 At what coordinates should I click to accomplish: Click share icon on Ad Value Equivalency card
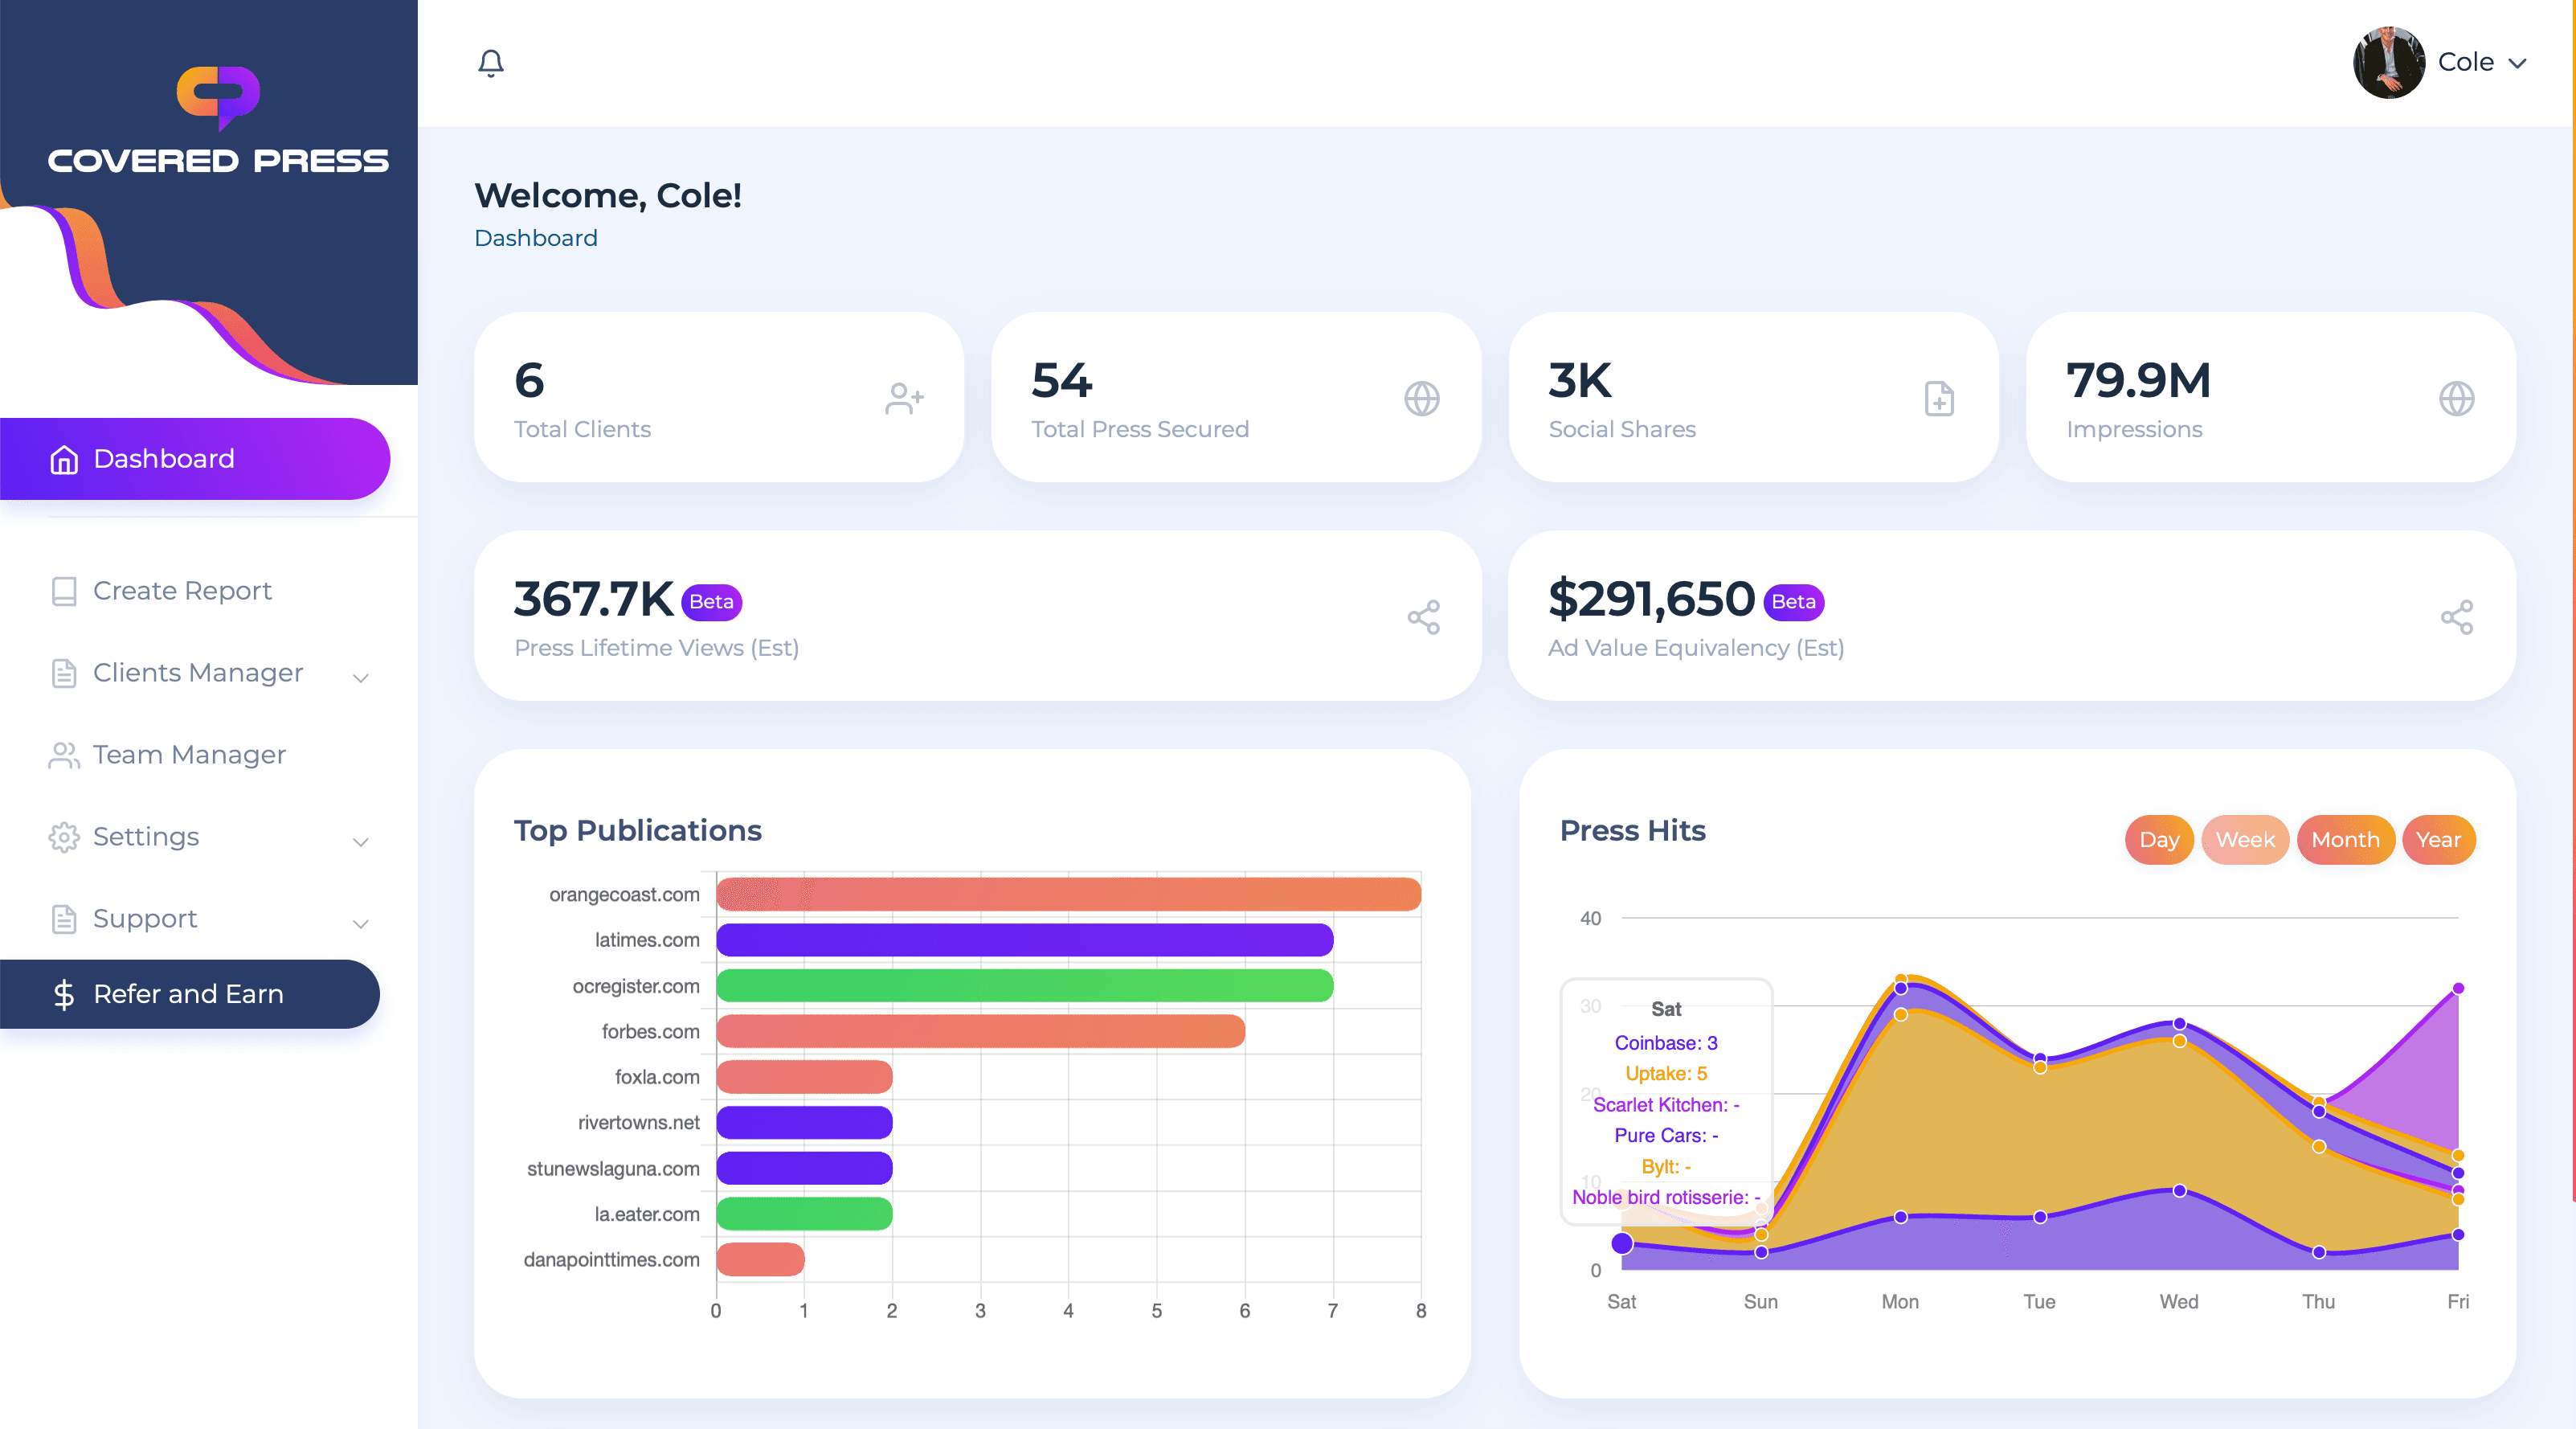point(2456,617)
